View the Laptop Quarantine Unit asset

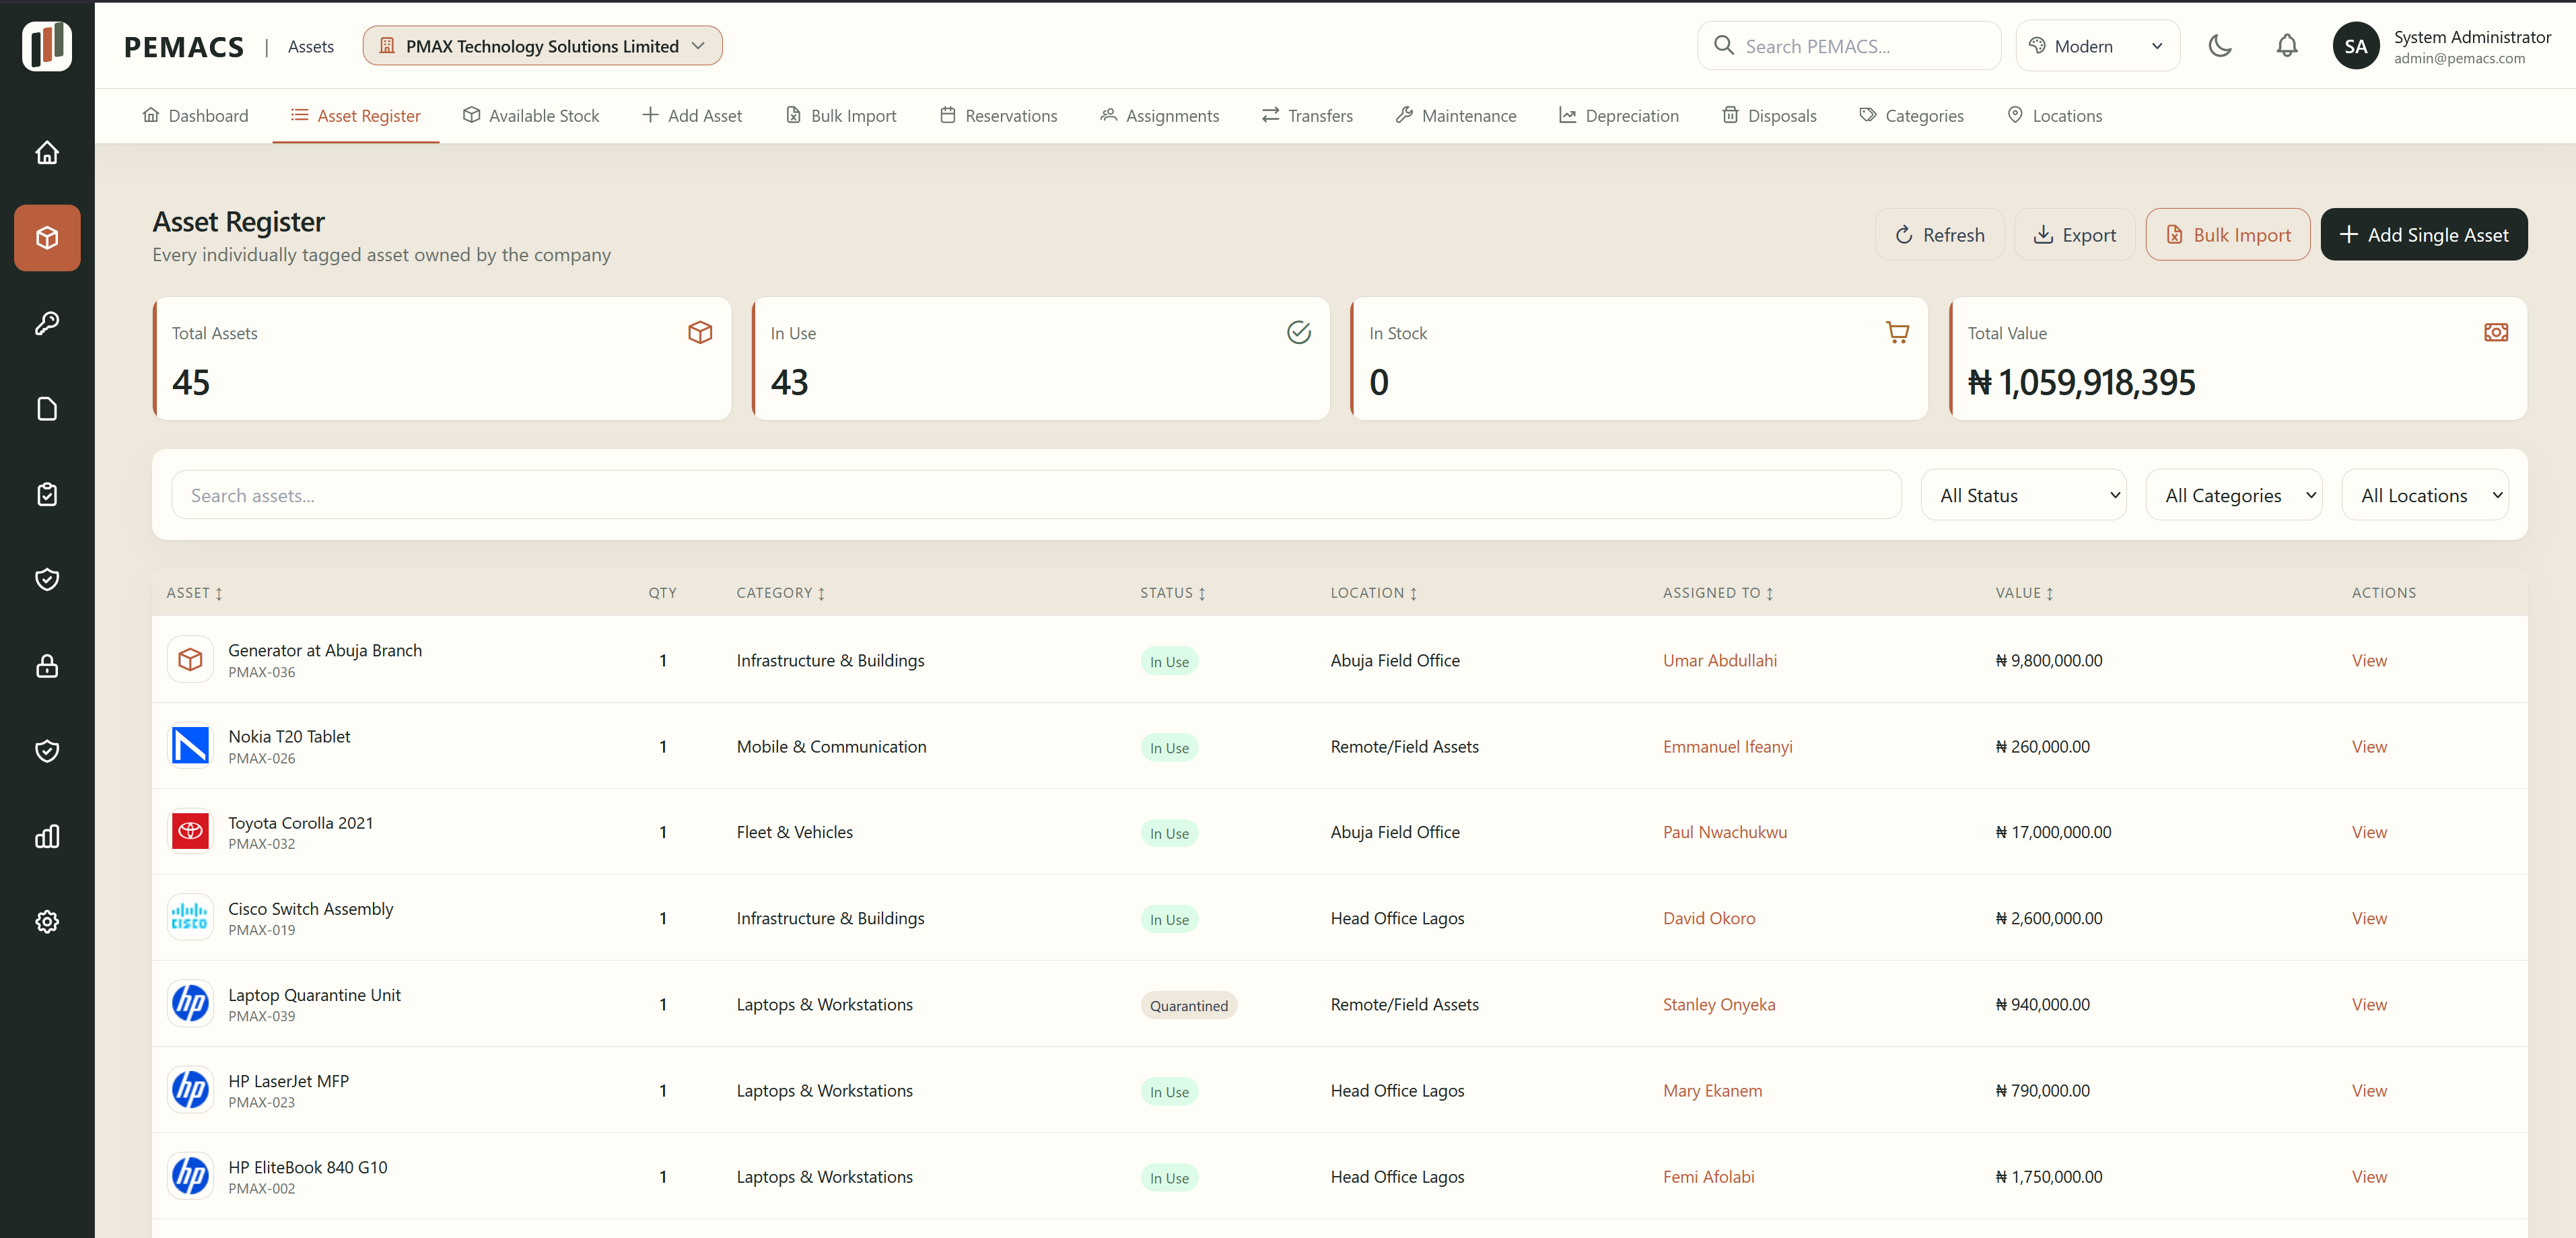2368,1004
